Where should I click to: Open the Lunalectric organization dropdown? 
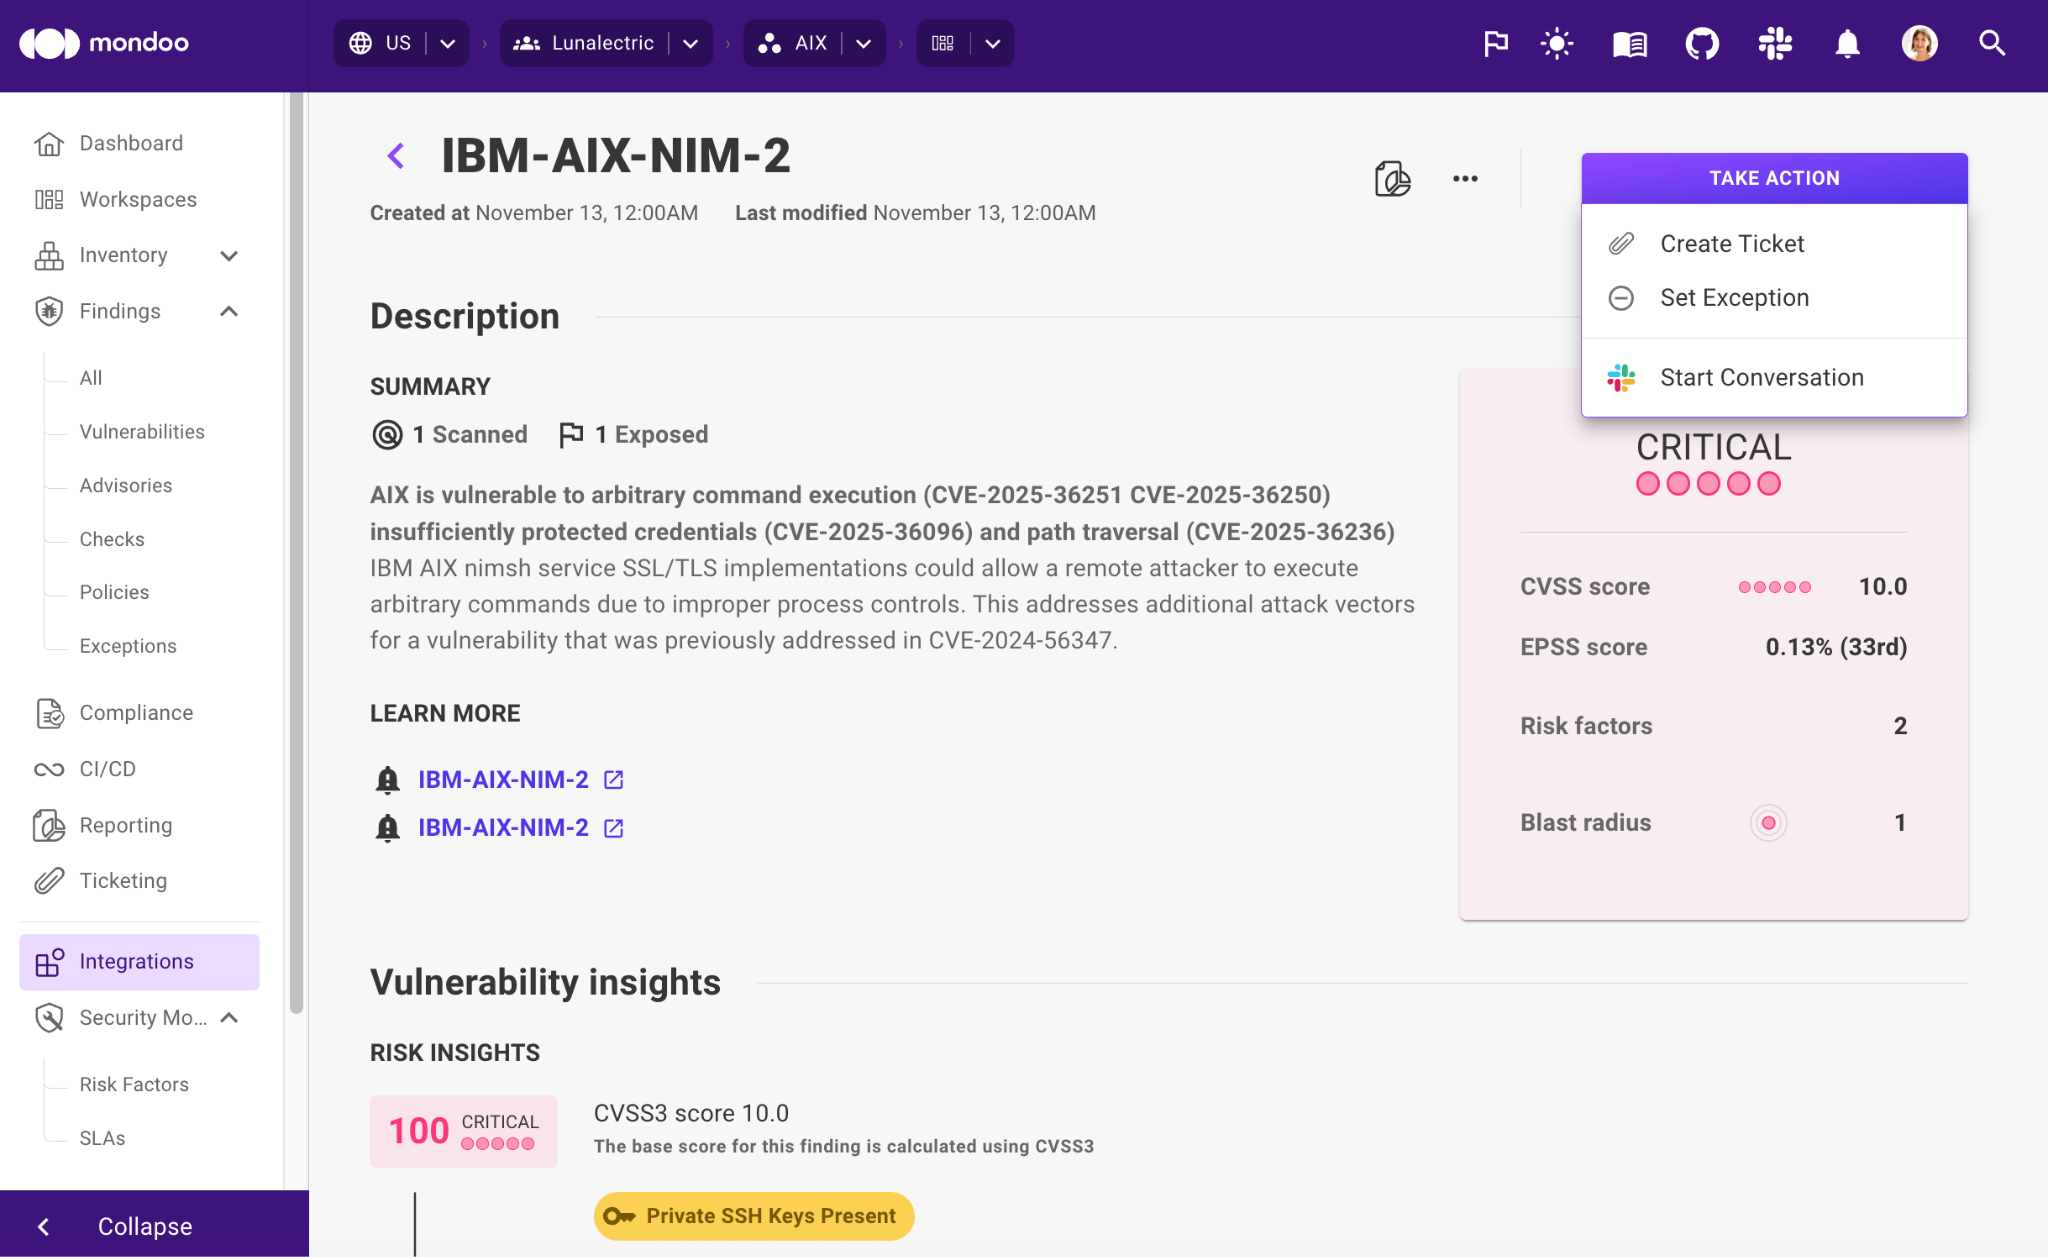click(x=690, y=43)
